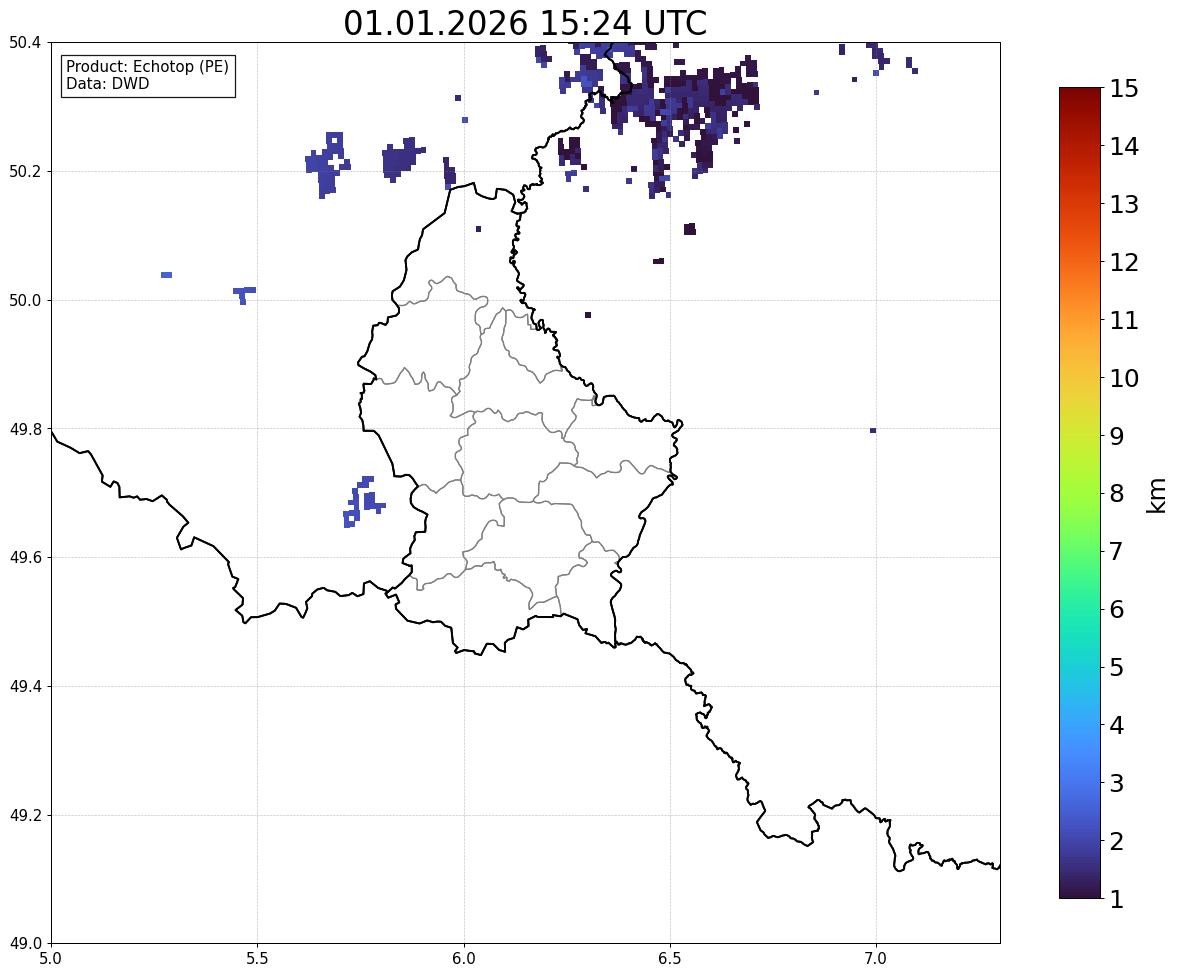This screenshot has height=976, width=1178.
Task: Click the longitude axis label 6.5
Action: (670, 959)
